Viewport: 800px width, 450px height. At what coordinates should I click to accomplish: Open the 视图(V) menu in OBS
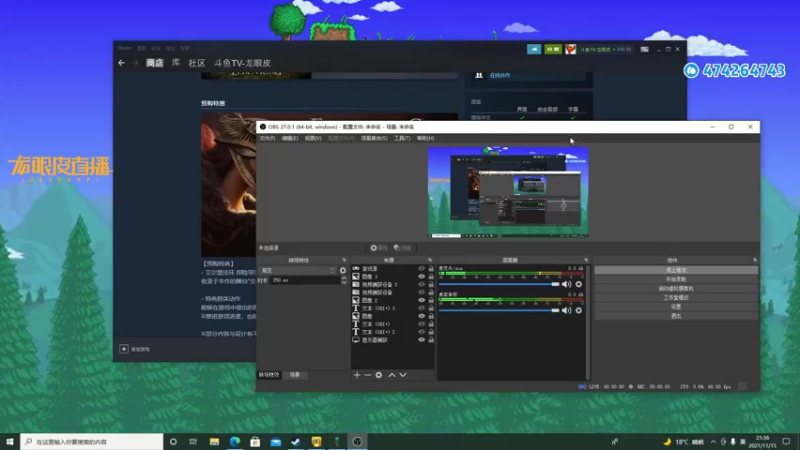click(313, 138)
